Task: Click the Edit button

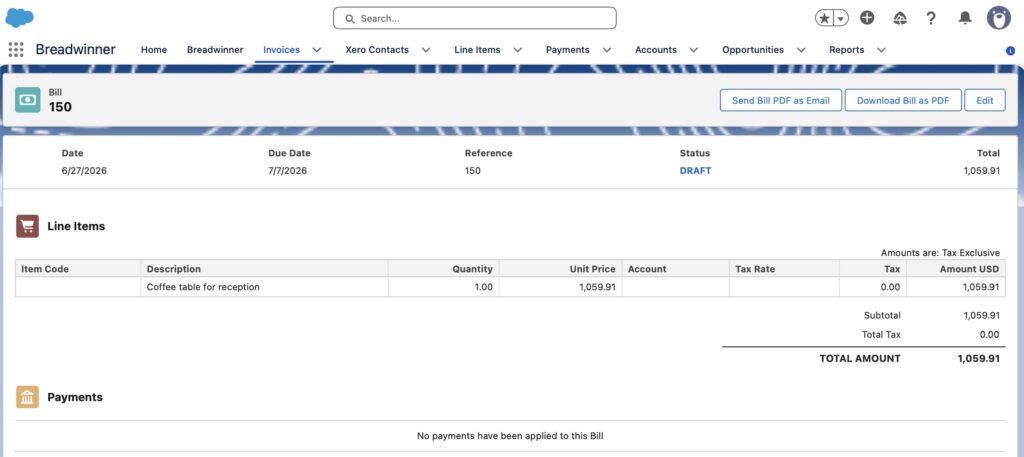Action: 985,101
